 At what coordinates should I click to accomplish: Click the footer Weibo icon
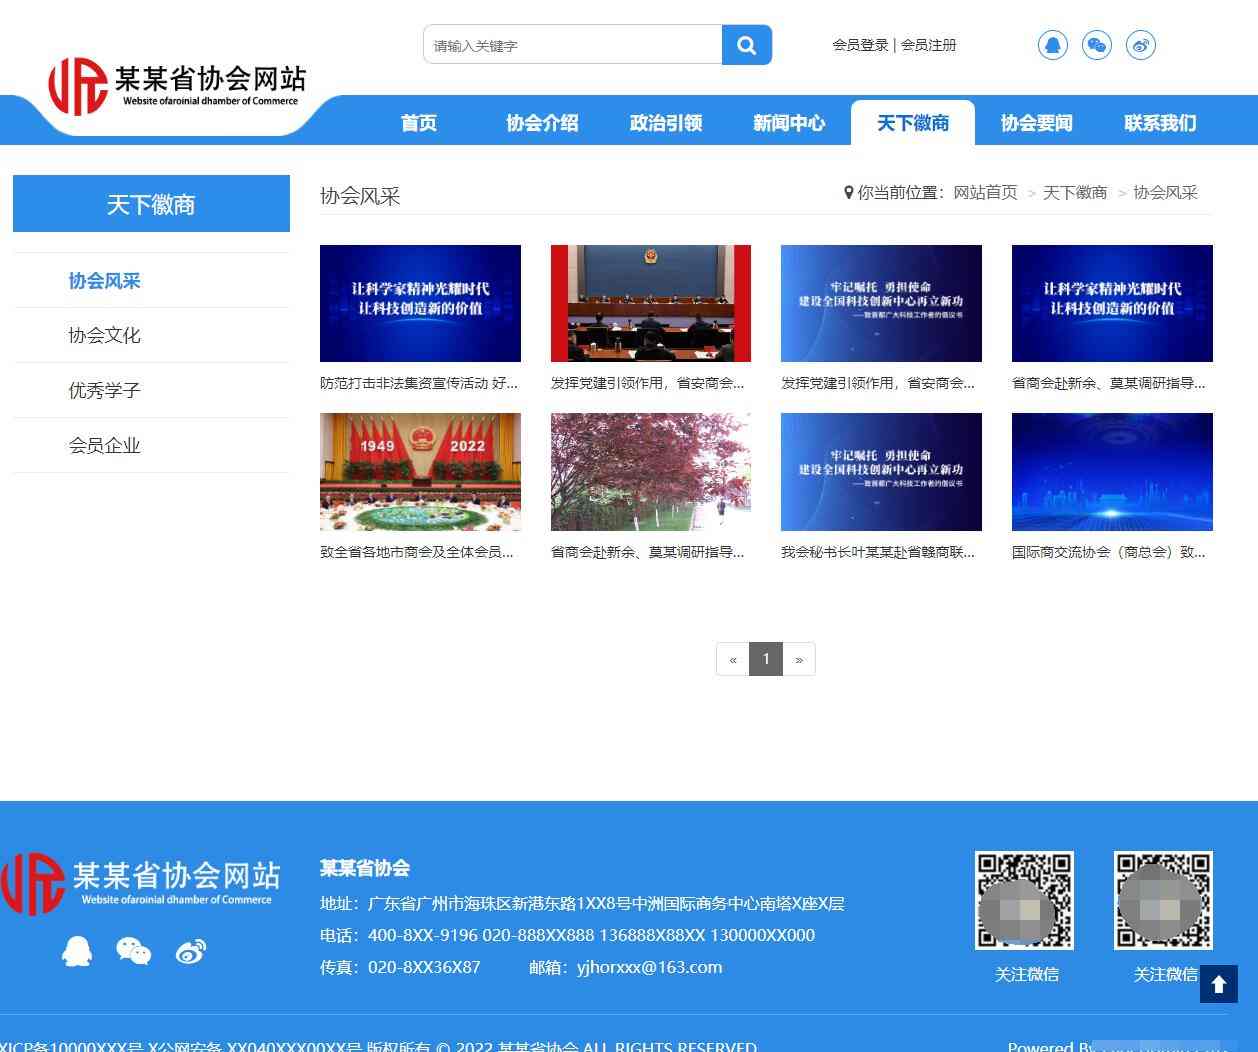click(x=190, y=951)
